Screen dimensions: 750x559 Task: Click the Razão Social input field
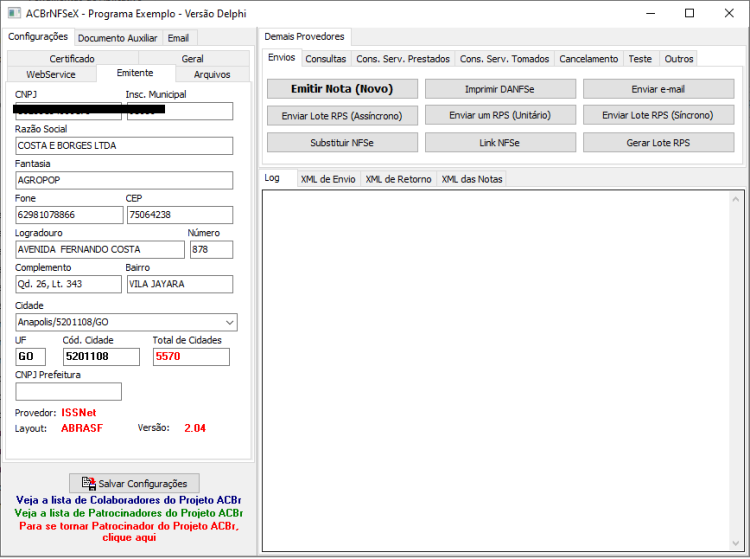(124, 146)
